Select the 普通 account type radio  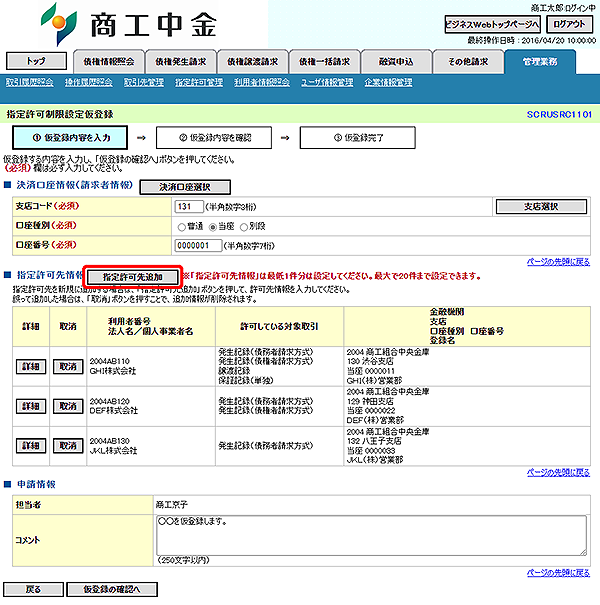pyautogui.click(x=181, y=227)
